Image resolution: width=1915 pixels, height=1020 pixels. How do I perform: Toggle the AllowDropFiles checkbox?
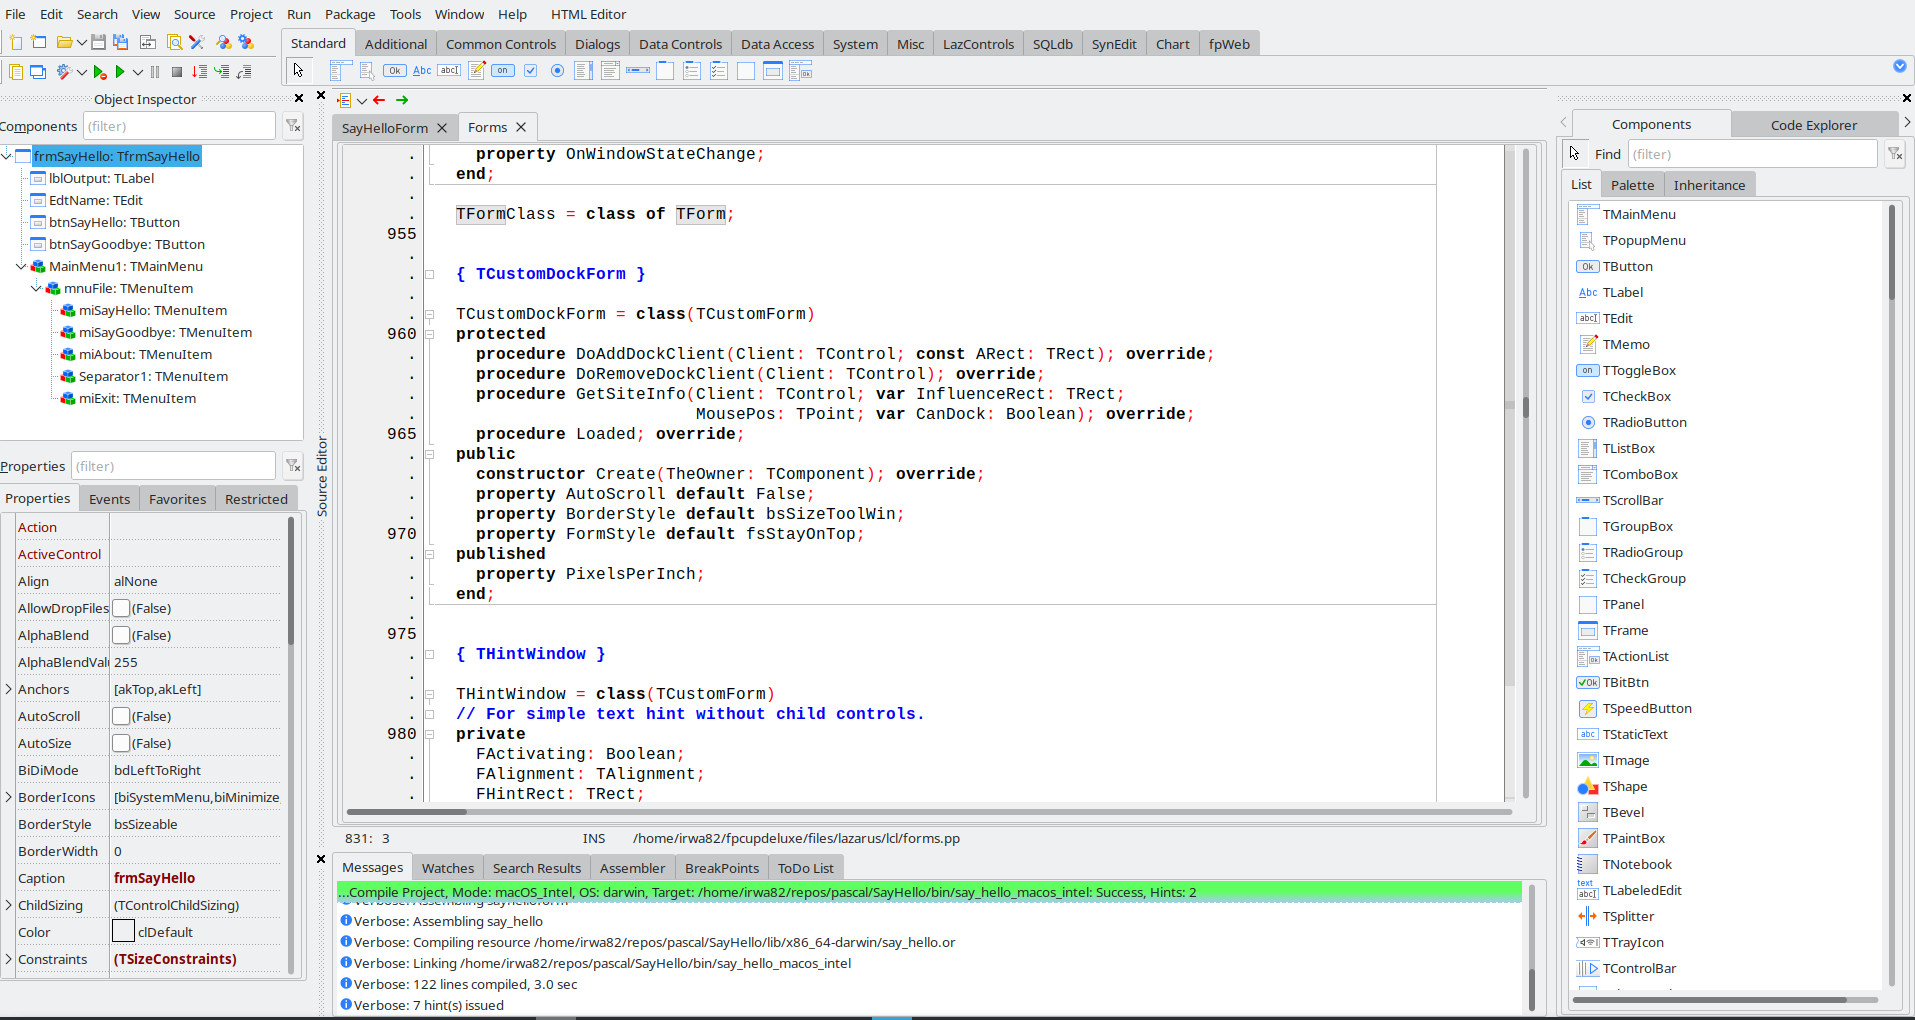[121, 608]
